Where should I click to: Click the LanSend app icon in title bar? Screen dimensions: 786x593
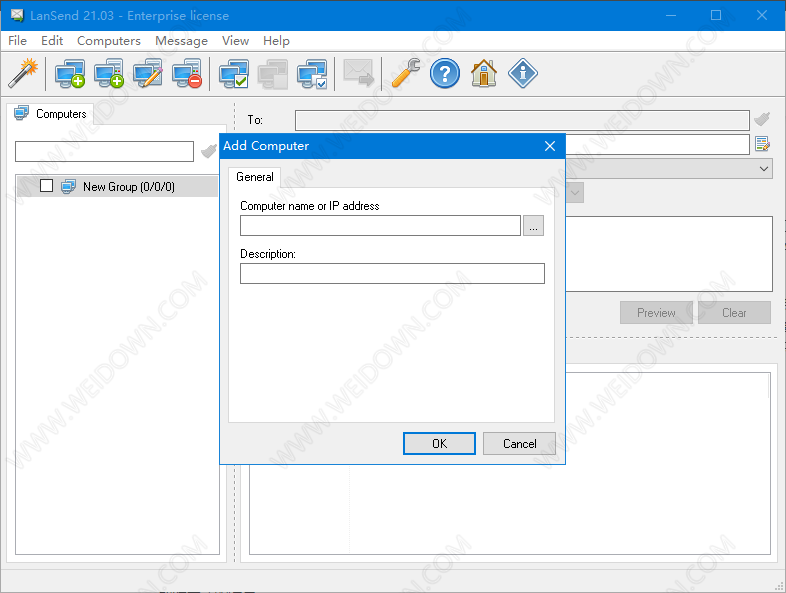[x=17, y=16]
